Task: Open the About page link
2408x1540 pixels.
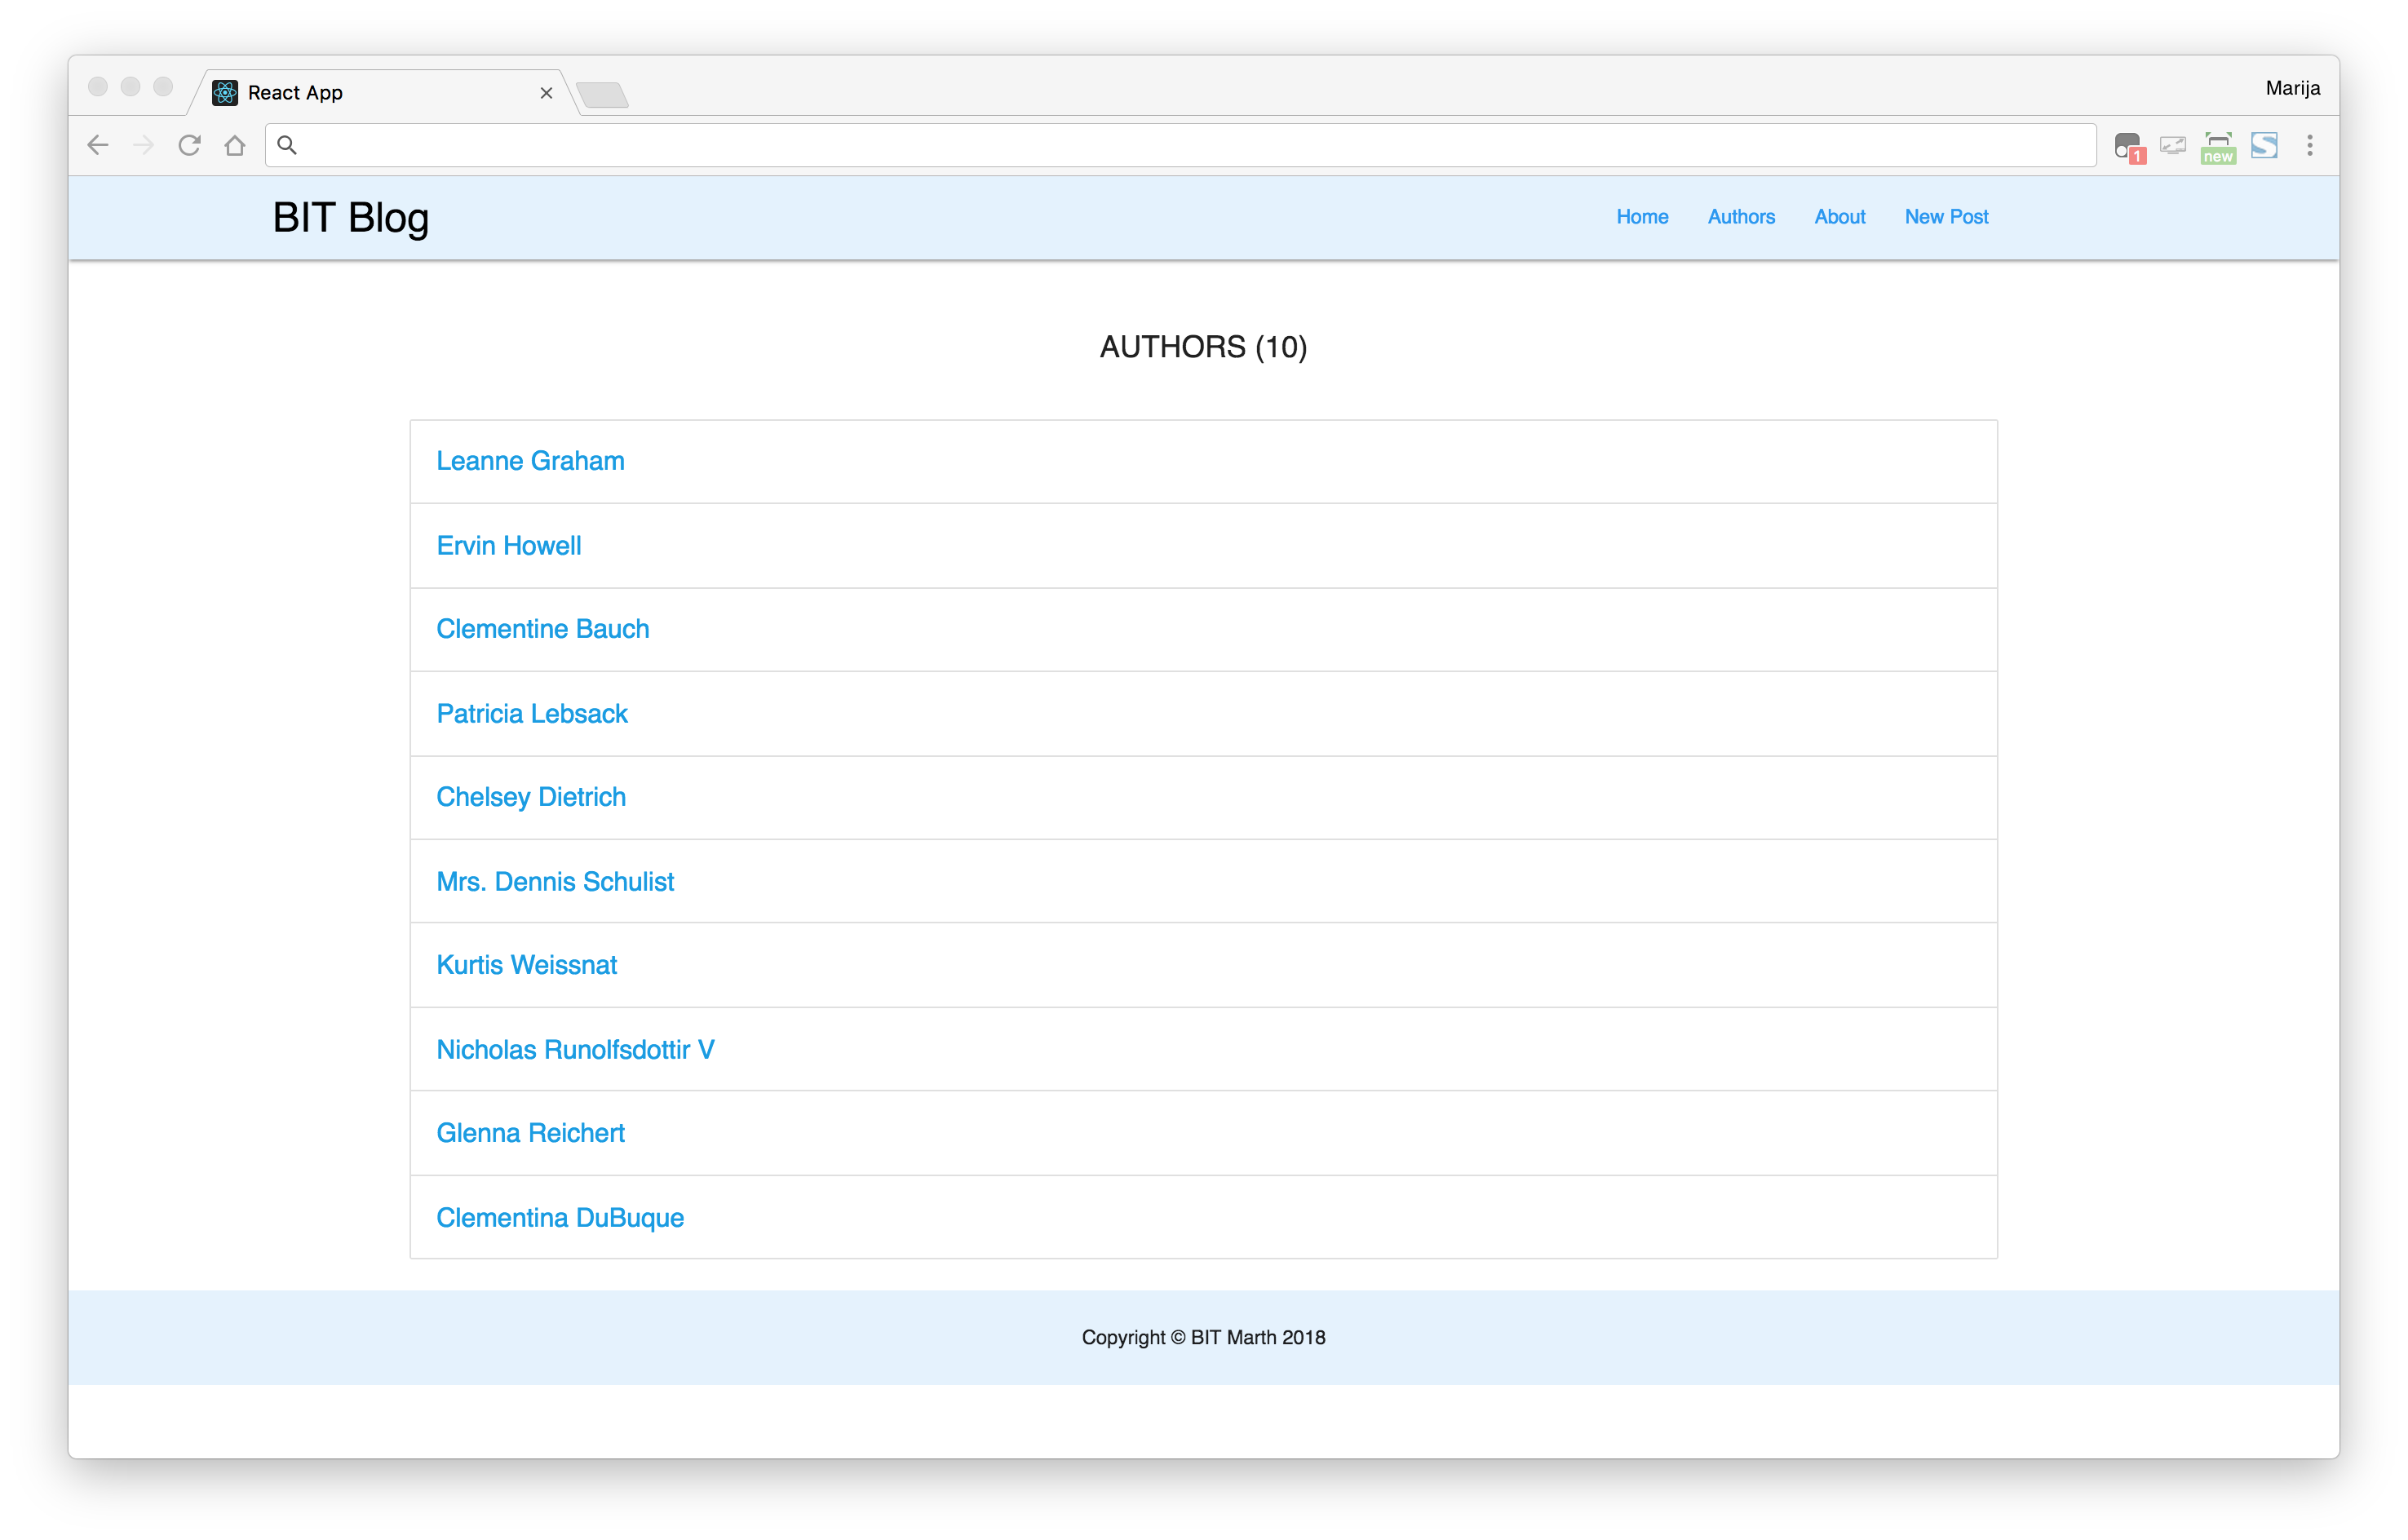Action: point(1839,217)
